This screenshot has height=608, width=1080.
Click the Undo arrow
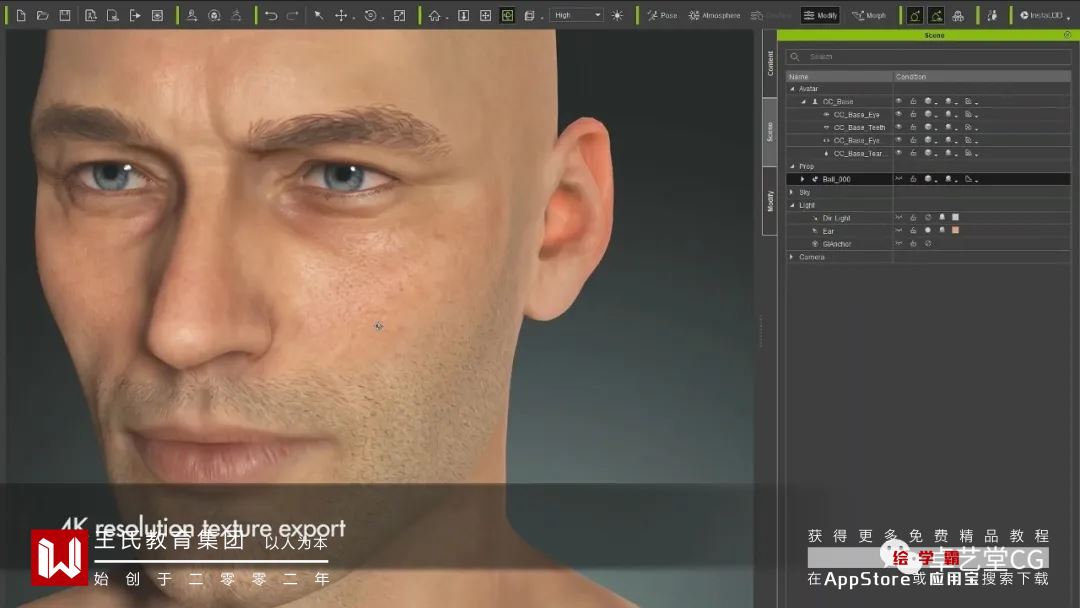point(271,15)
